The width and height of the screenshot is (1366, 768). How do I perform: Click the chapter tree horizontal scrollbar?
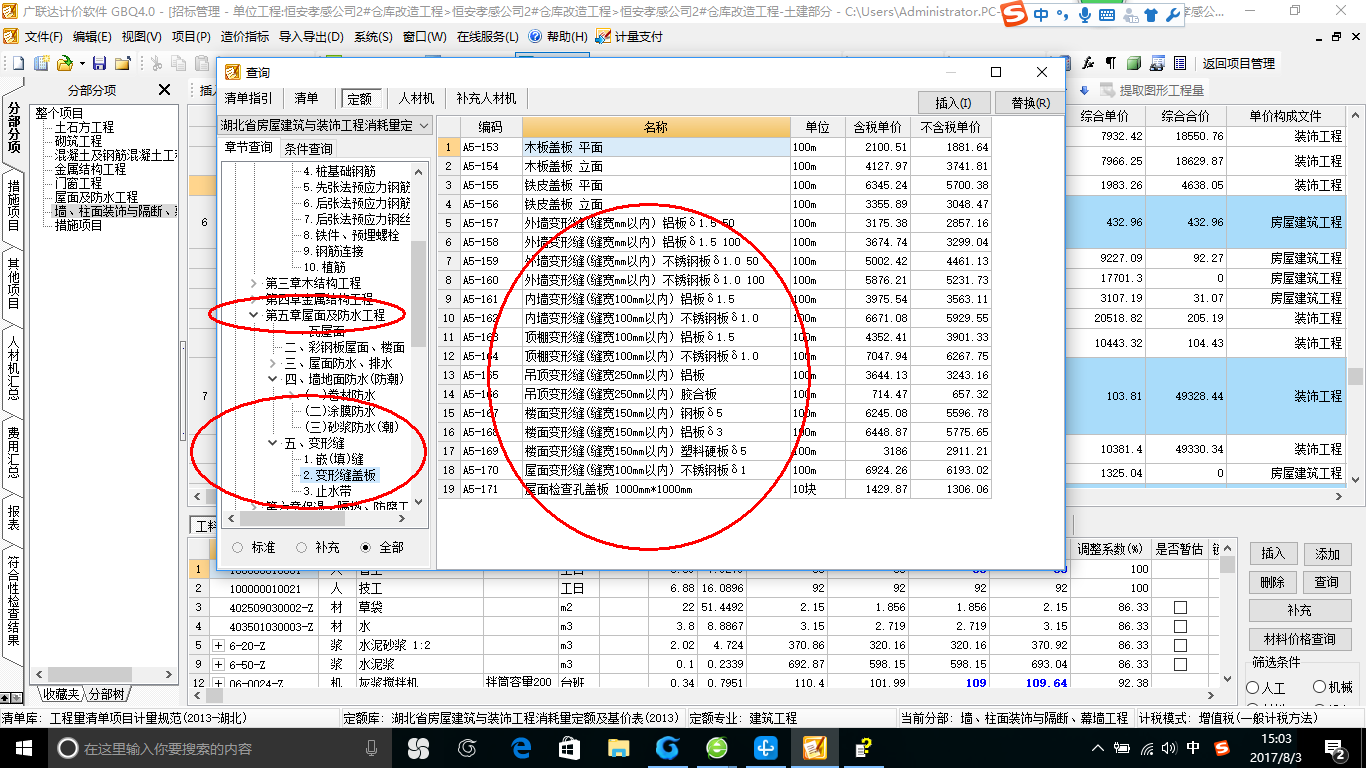pos(316,518)
